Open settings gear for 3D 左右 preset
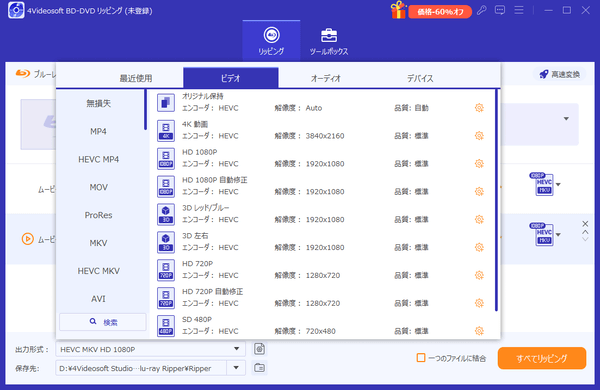The height and width of the screenshot is (390, 600). pos(479,247)
